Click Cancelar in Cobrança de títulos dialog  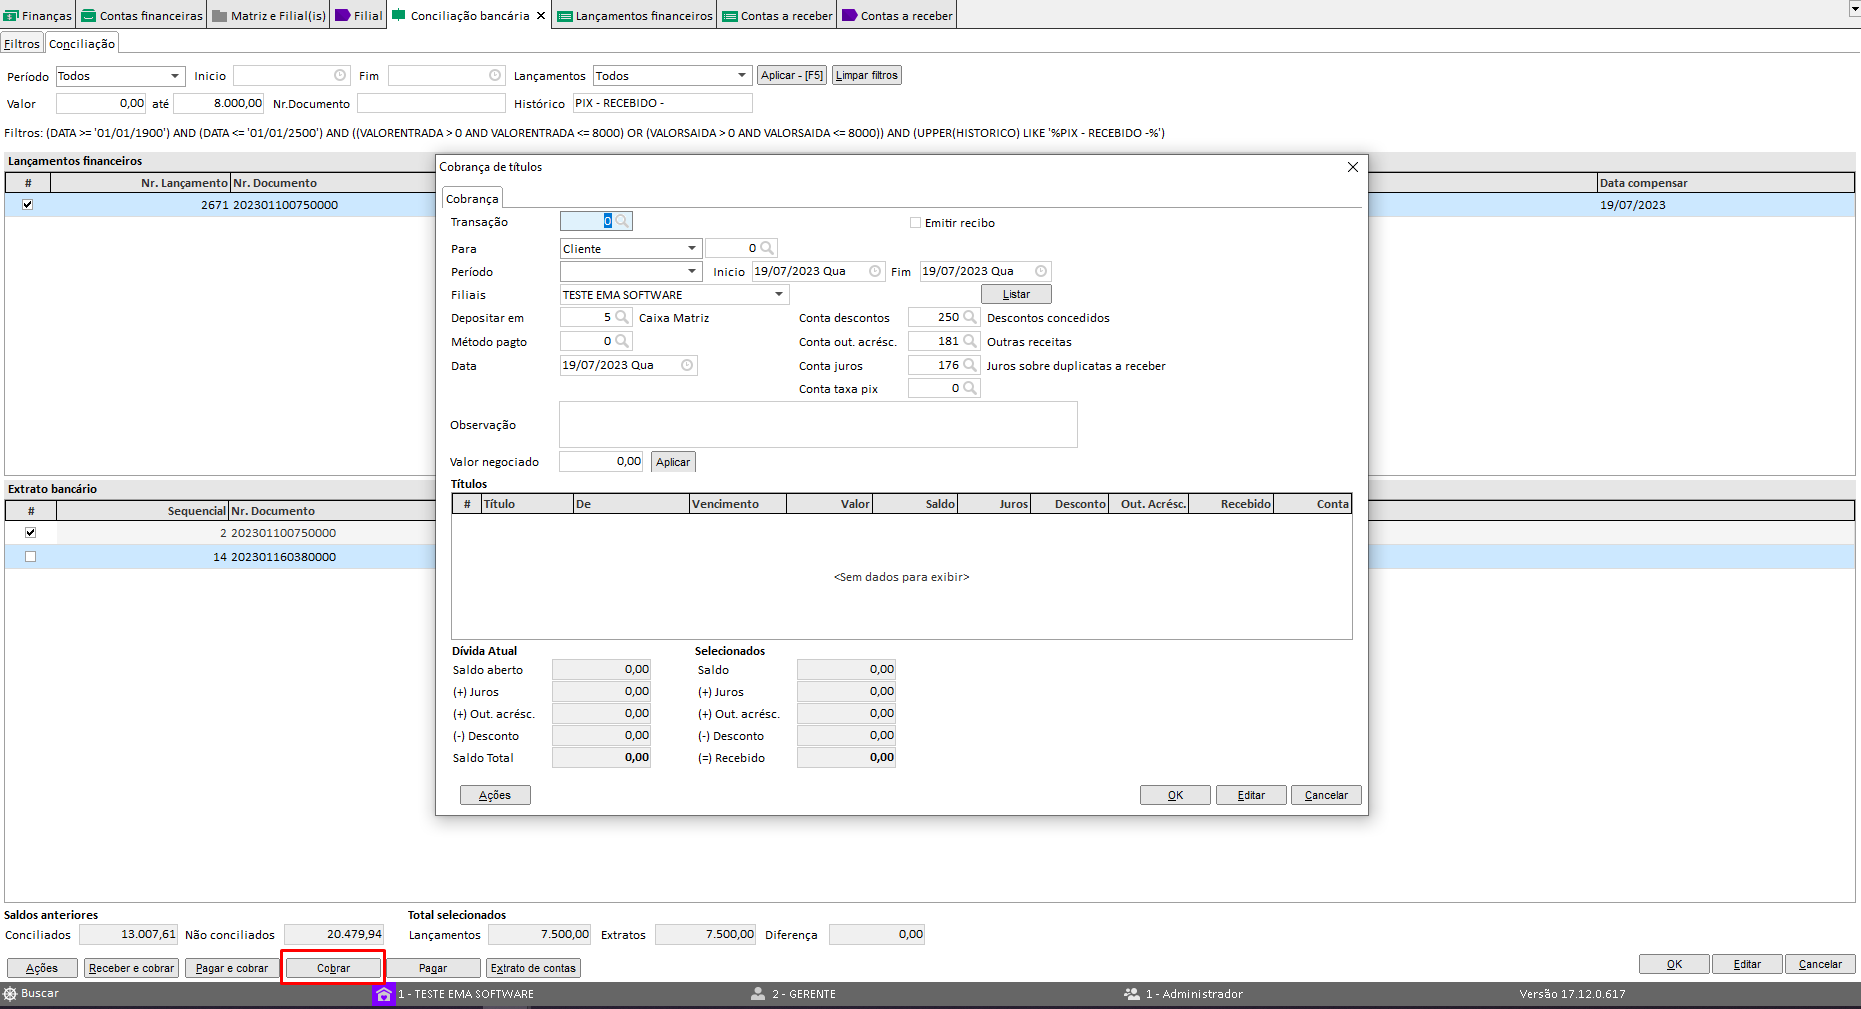coord(1326,795)
